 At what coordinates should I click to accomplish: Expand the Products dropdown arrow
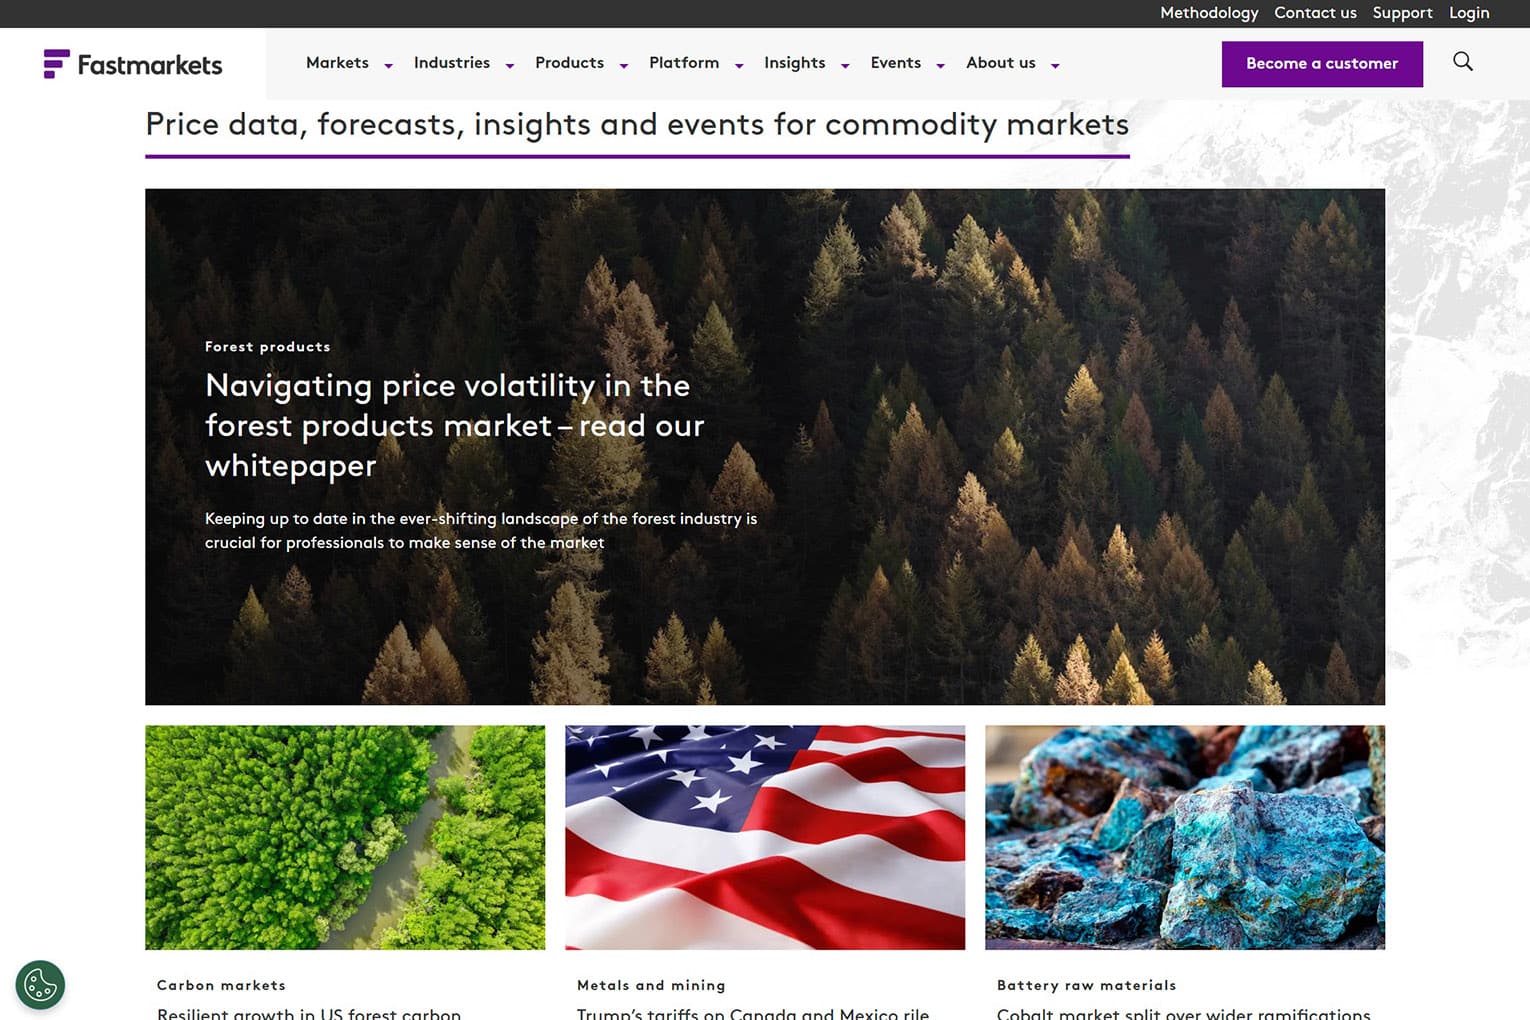click(624, 65)
